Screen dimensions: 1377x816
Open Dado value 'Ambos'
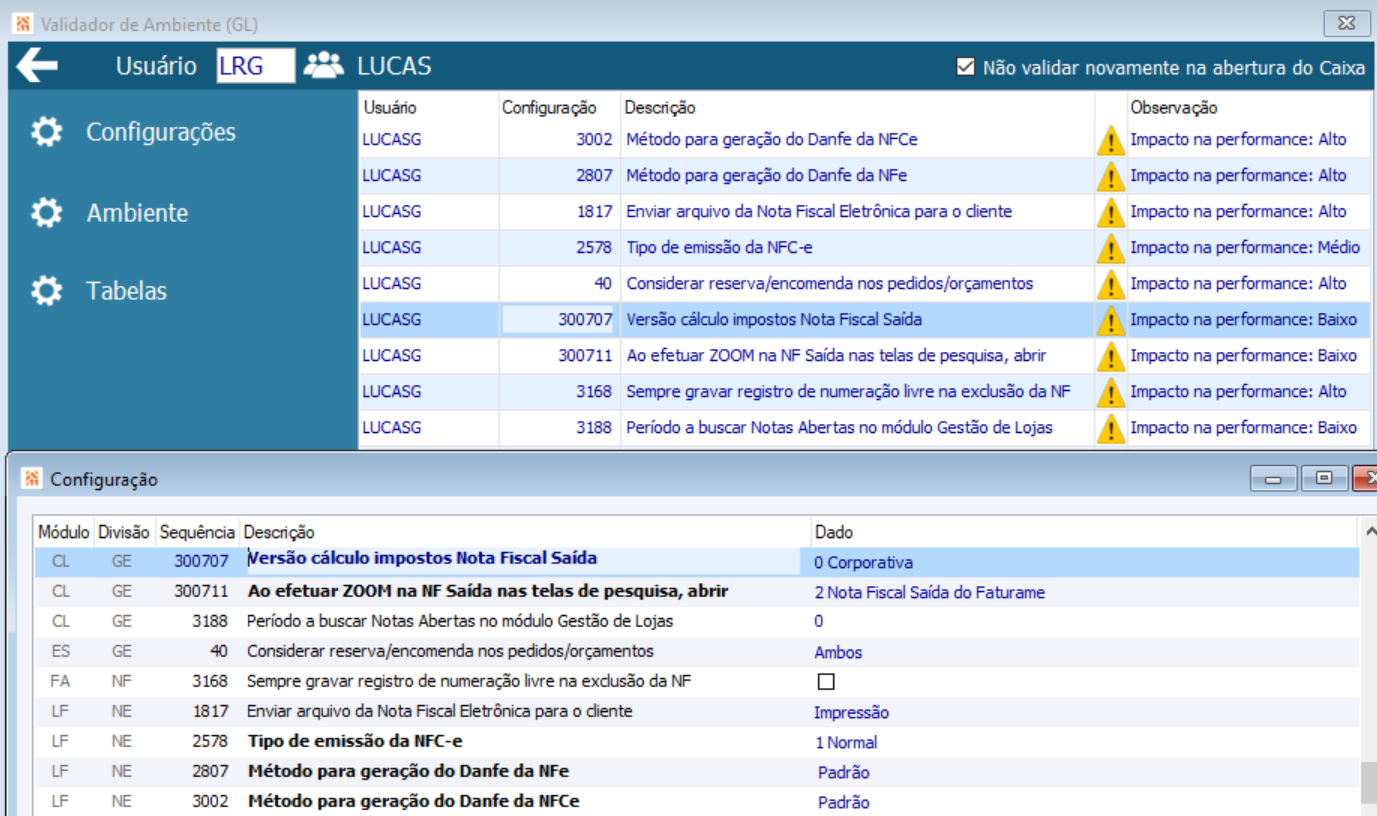(838, 652)
